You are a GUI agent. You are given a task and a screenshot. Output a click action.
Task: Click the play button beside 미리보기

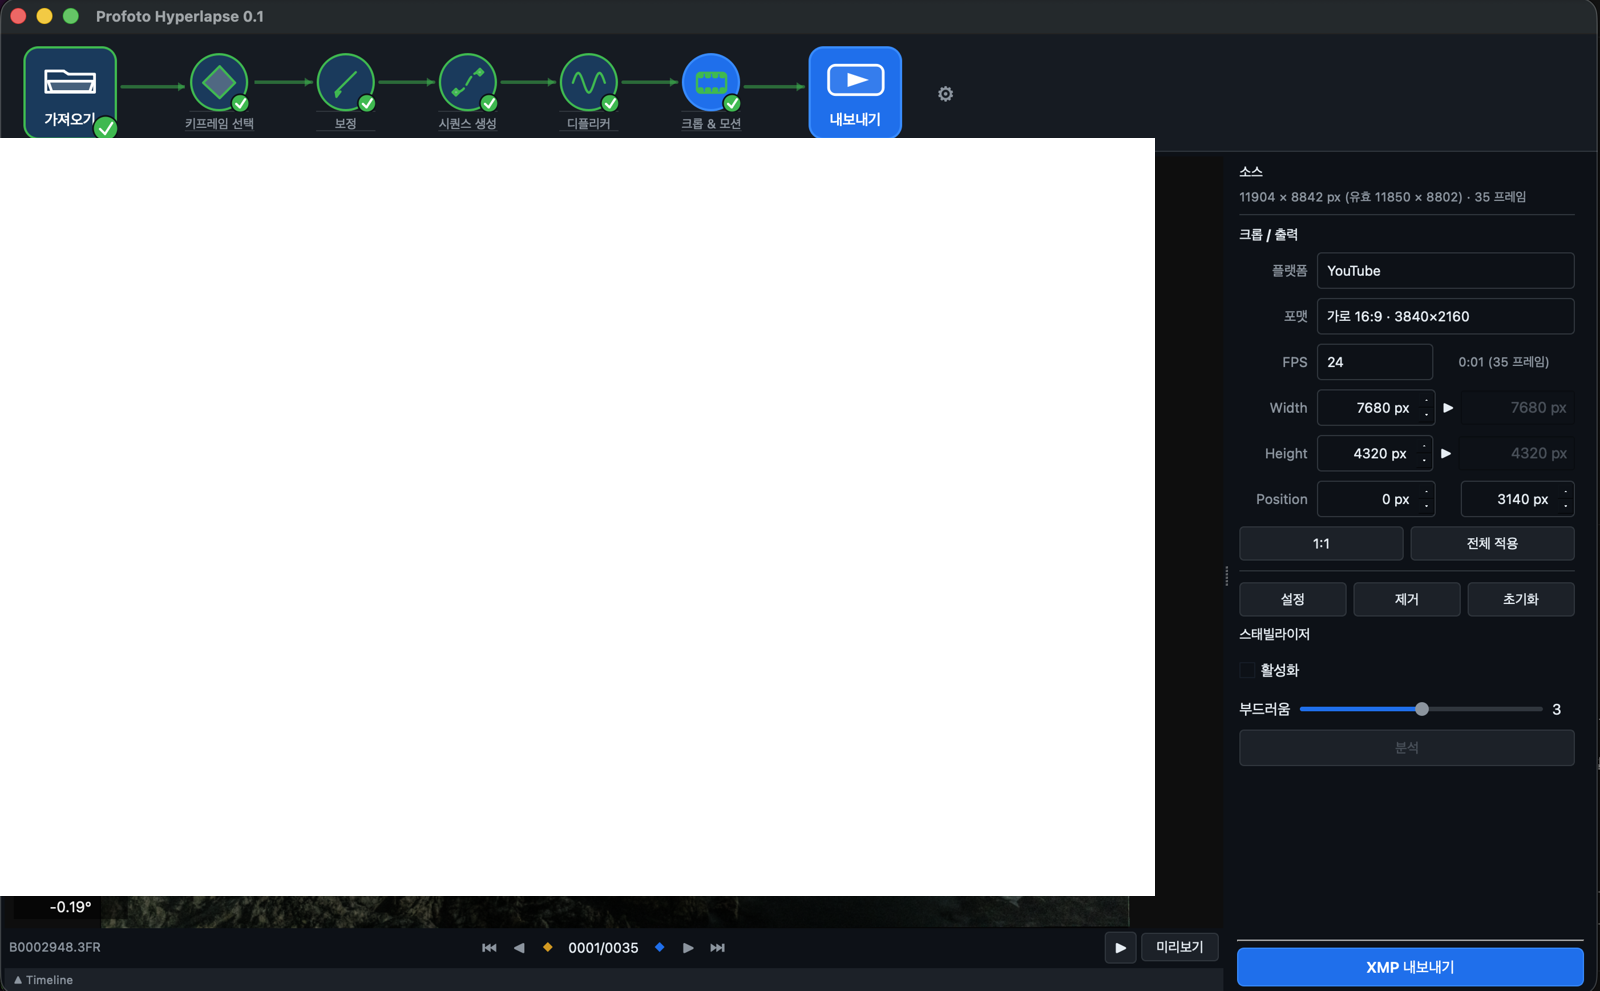point(1120,948)
